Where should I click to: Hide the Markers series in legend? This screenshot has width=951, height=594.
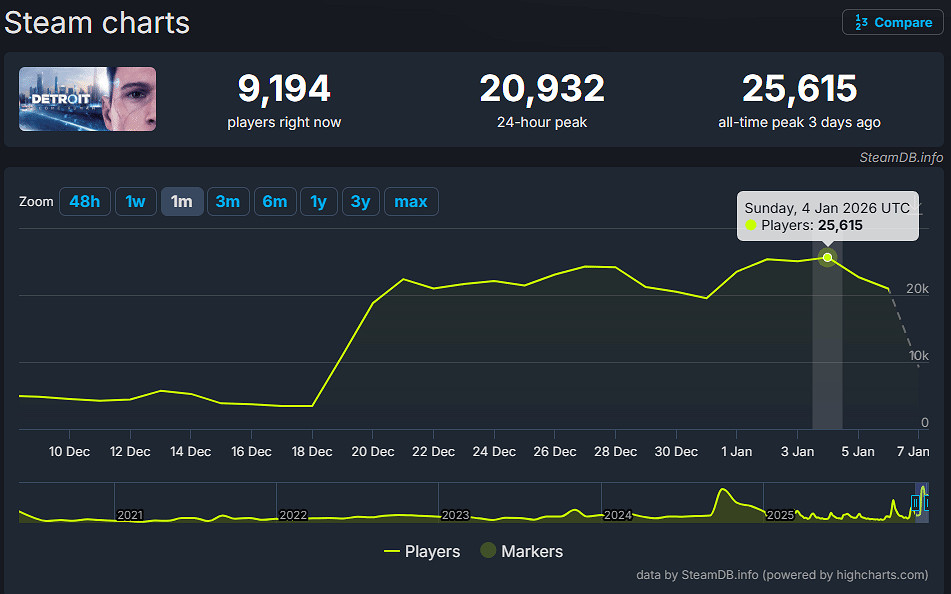(x=521, y=551)
